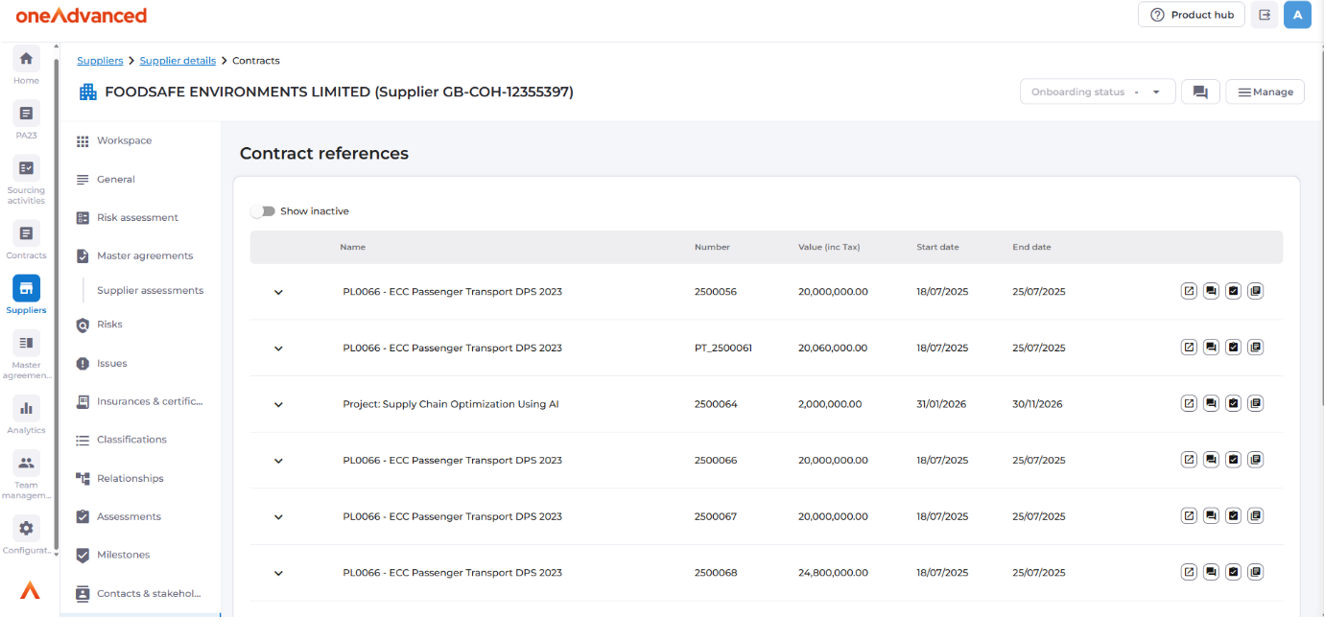
Task: Open the Home icon in left rail
Action: coord(26,59)
